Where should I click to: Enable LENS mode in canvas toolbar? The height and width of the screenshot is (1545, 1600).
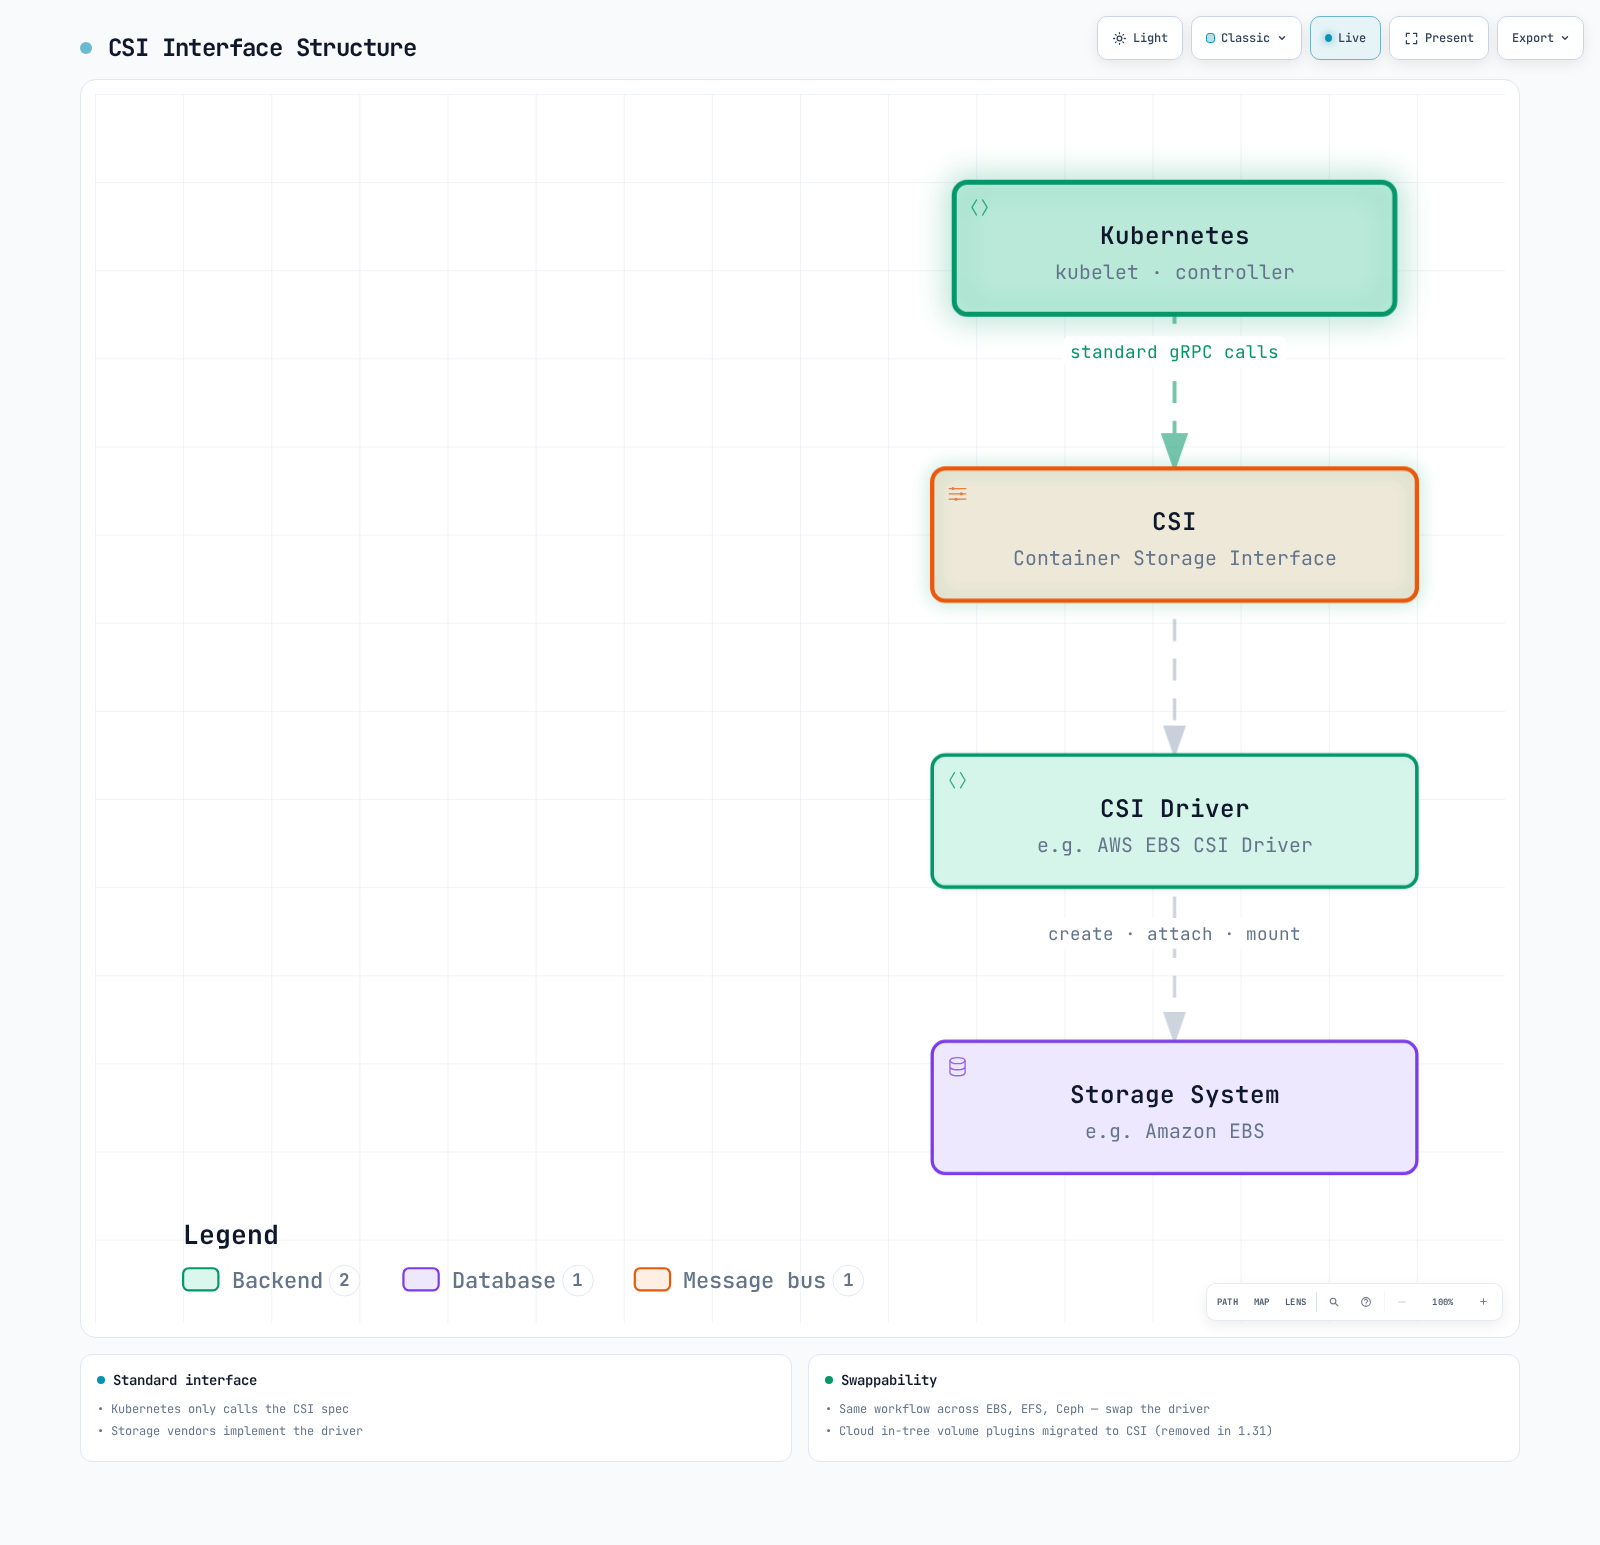tap(1295, 1302)
